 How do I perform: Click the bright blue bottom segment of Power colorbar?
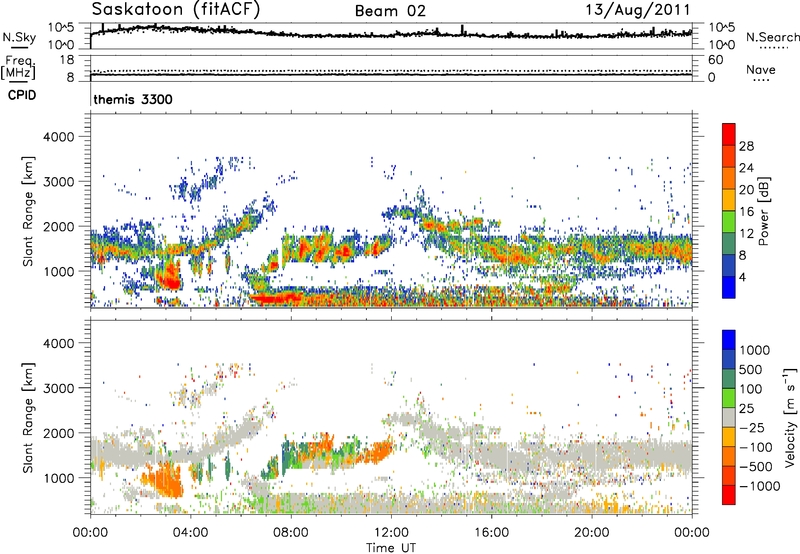coord(729,287)
